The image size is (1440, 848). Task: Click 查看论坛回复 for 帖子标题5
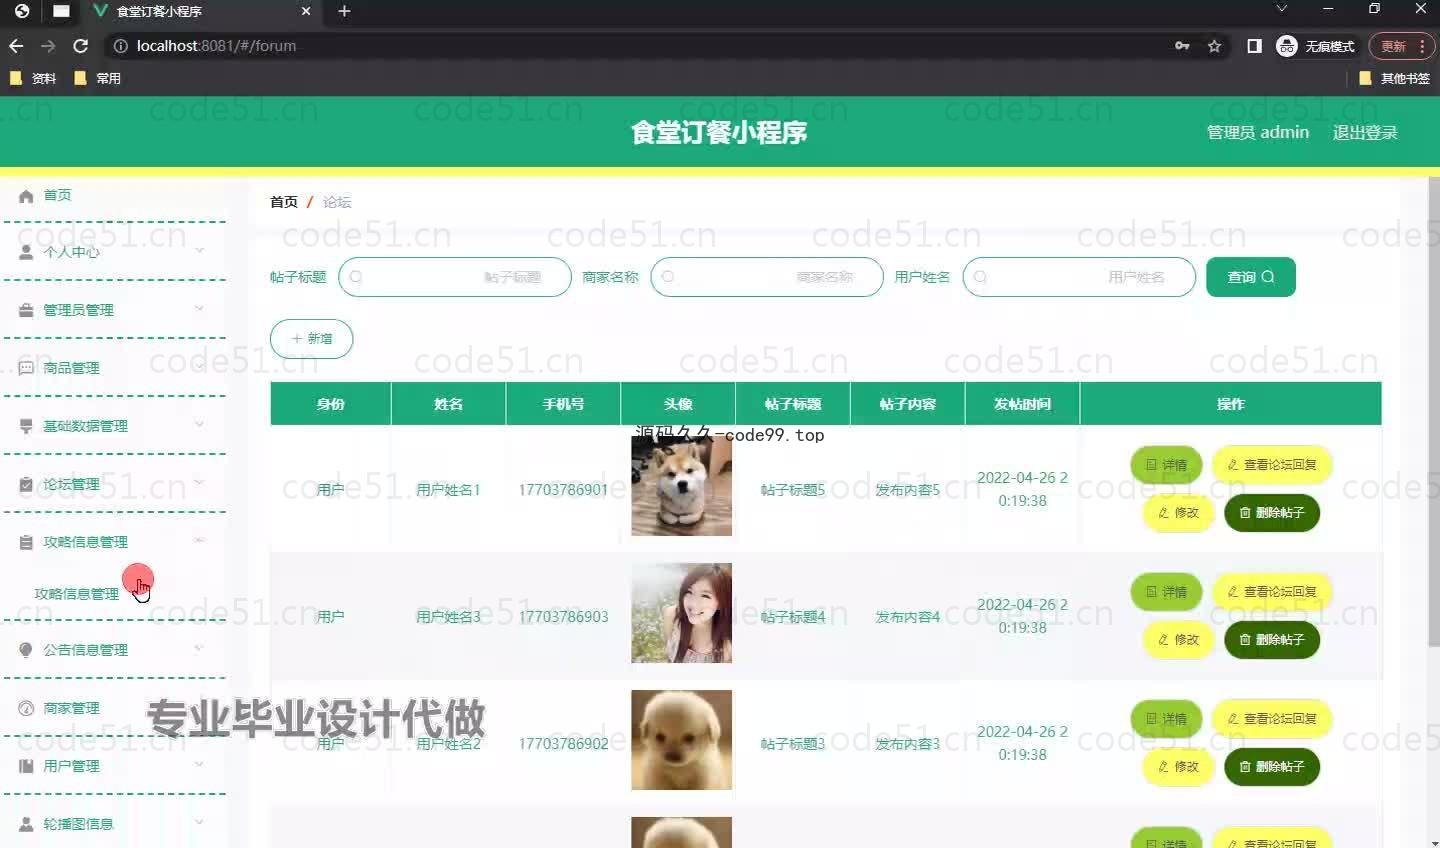pyautogui.click(x=1272, y=465)
